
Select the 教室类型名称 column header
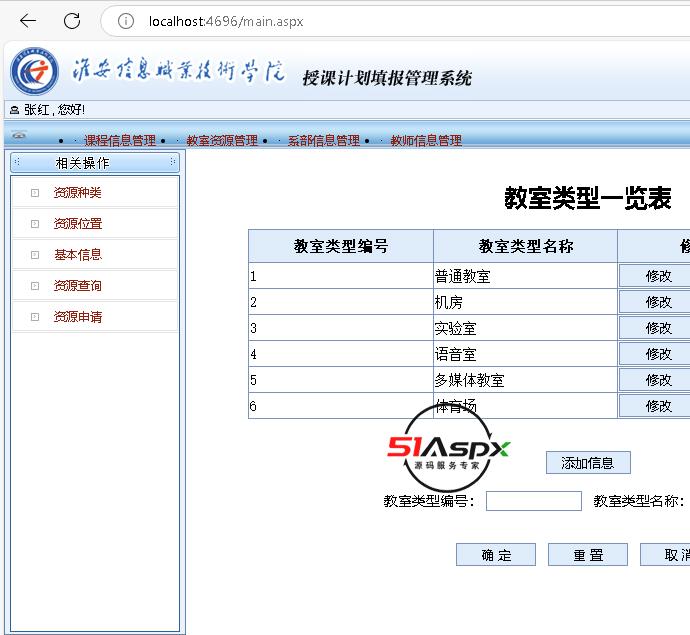(x=525, y=246)
